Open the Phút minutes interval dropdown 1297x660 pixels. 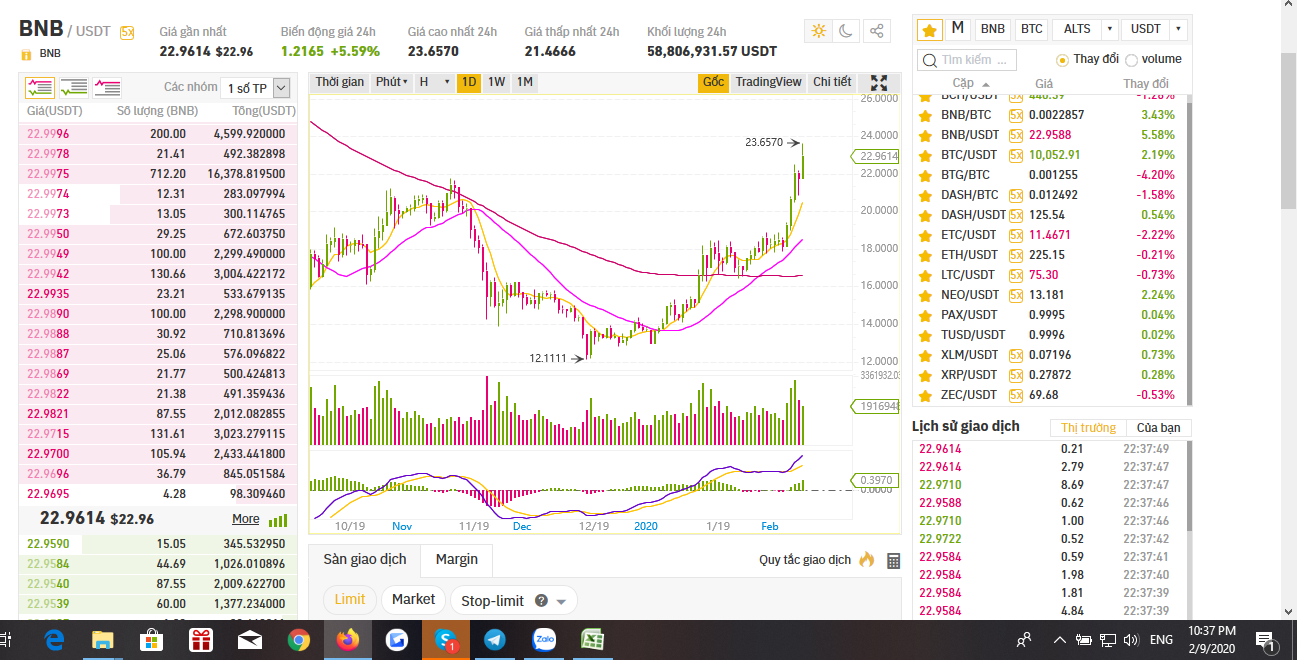point(391,82)
